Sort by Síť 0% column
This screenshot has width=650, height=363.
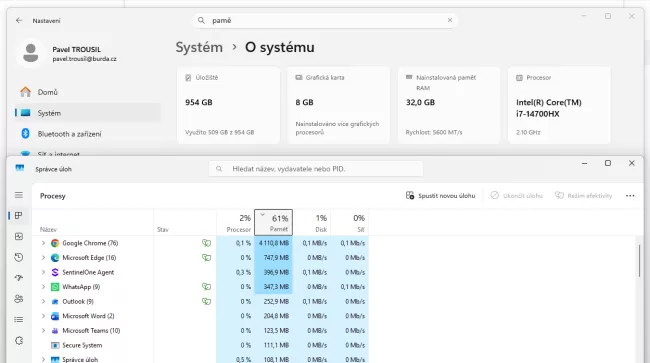[349, 223]
